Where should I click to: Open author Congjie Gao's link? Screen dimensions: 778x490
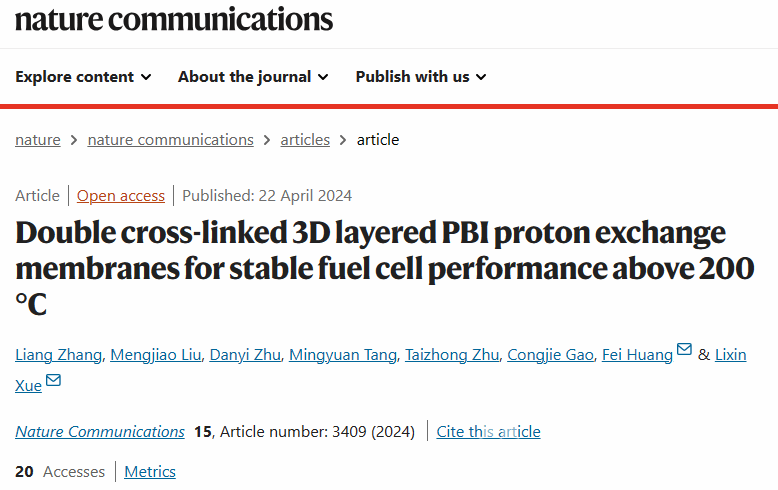[550, 355]
